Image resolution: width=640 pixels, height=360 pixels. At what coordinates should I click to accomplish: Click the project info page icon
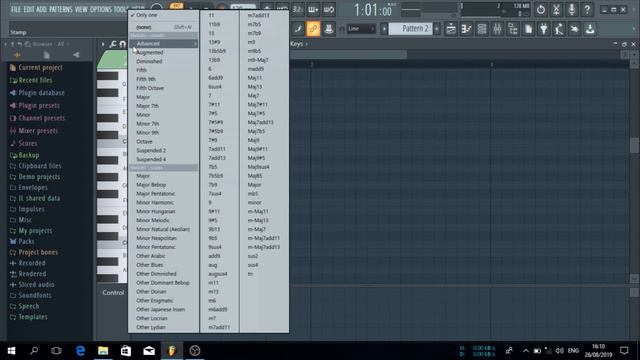(x=528, y=29)
